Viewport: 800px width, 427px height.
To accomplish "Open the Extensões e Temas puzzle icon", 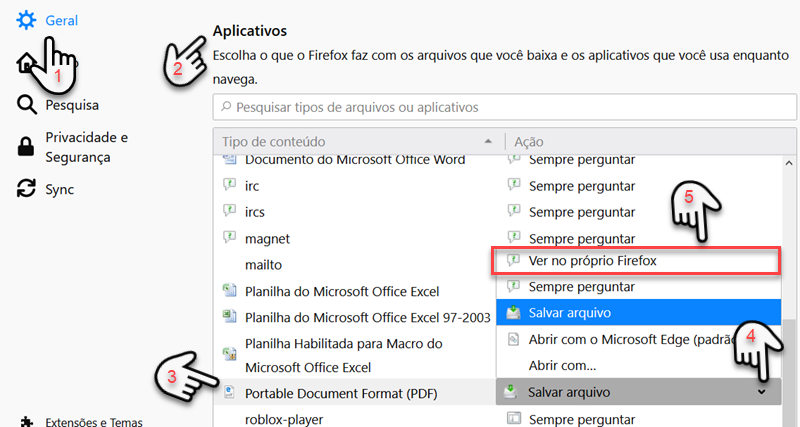I will tap(27, 421).
